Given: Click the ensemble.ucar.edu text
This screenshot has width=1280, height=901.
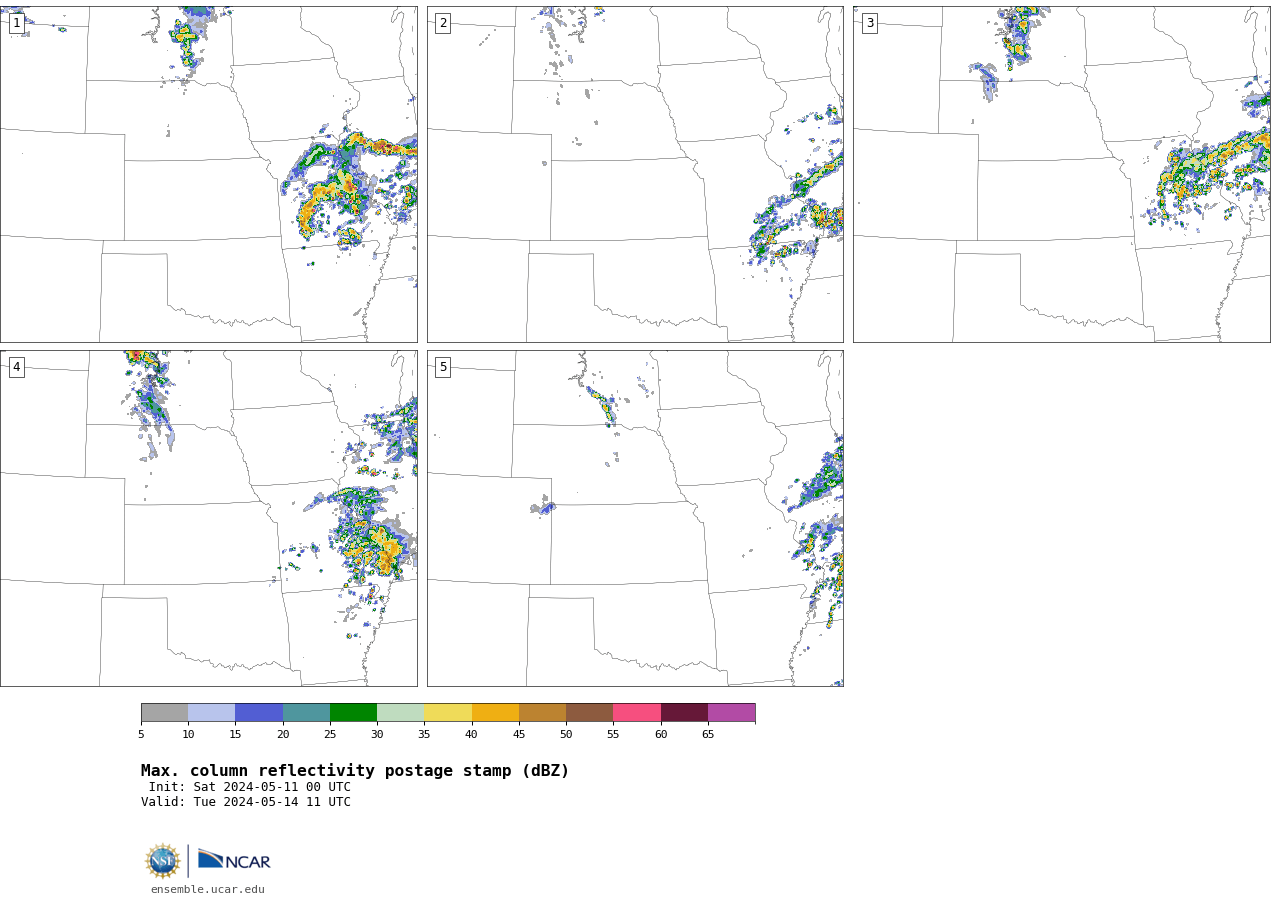Looking at the screenshot, I should (x=208, y=889).
